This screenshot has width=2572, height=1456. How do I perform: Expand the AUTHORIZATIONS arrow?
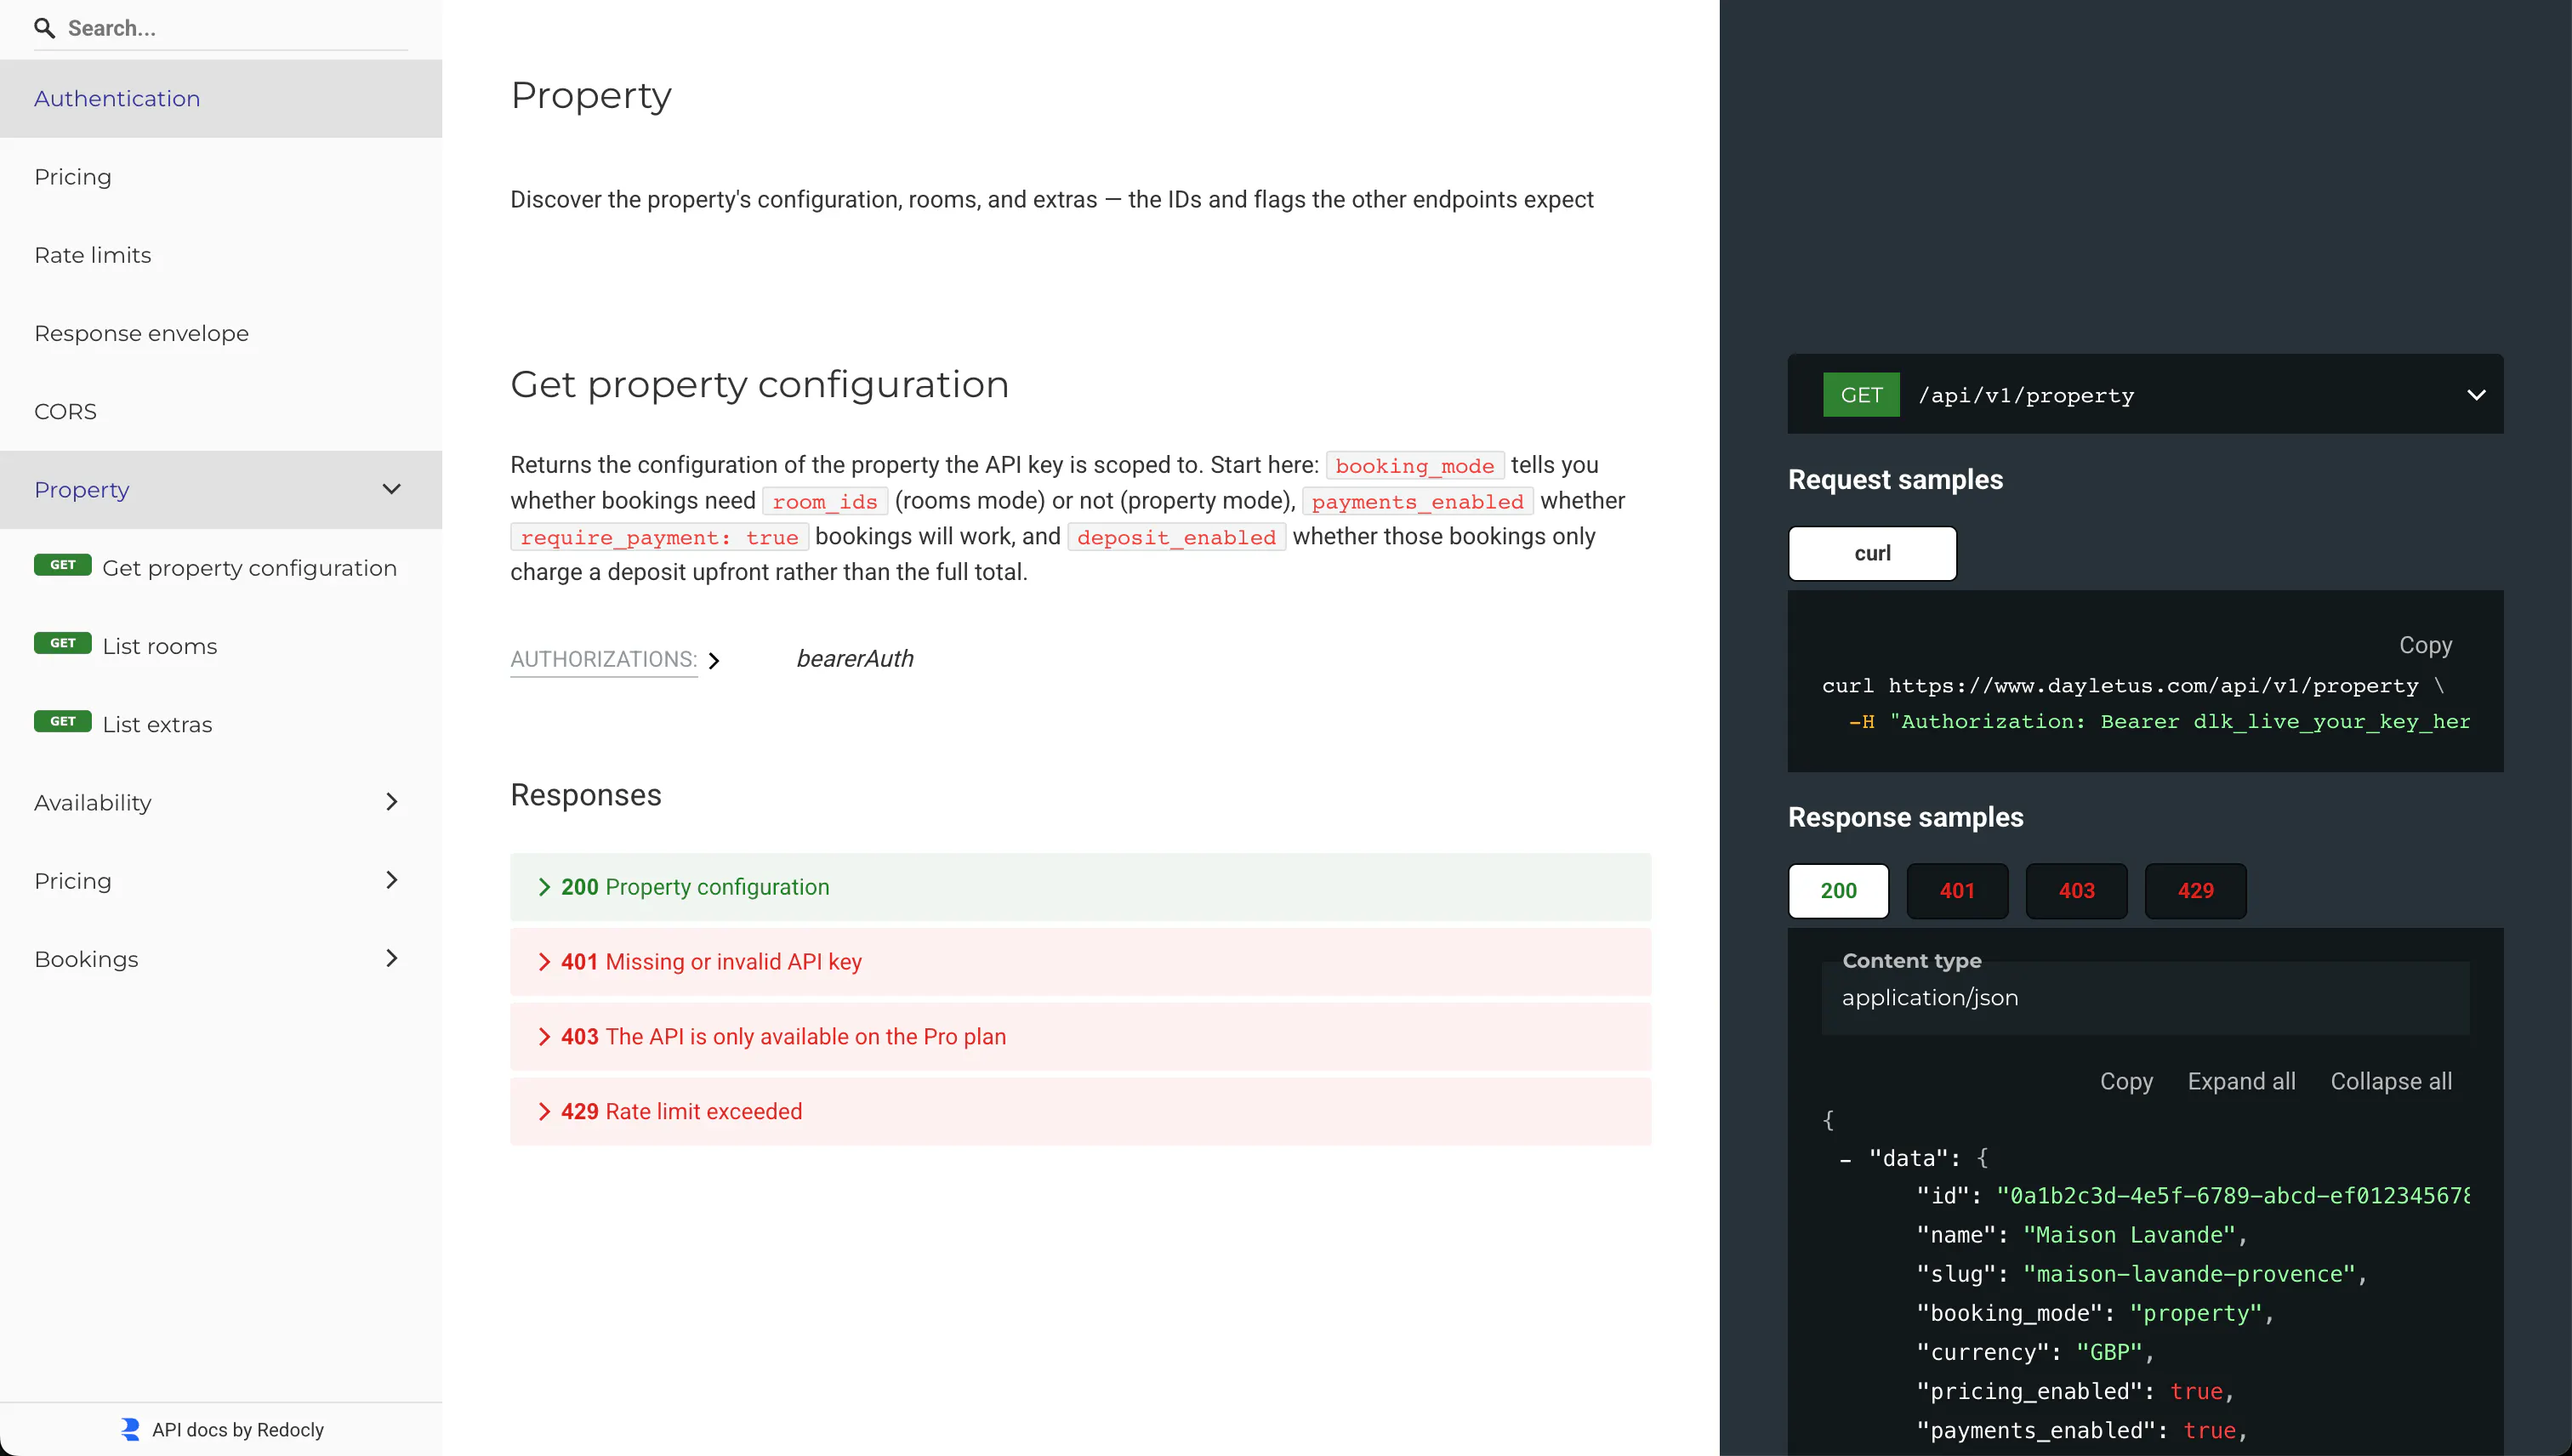coord(714,660)
